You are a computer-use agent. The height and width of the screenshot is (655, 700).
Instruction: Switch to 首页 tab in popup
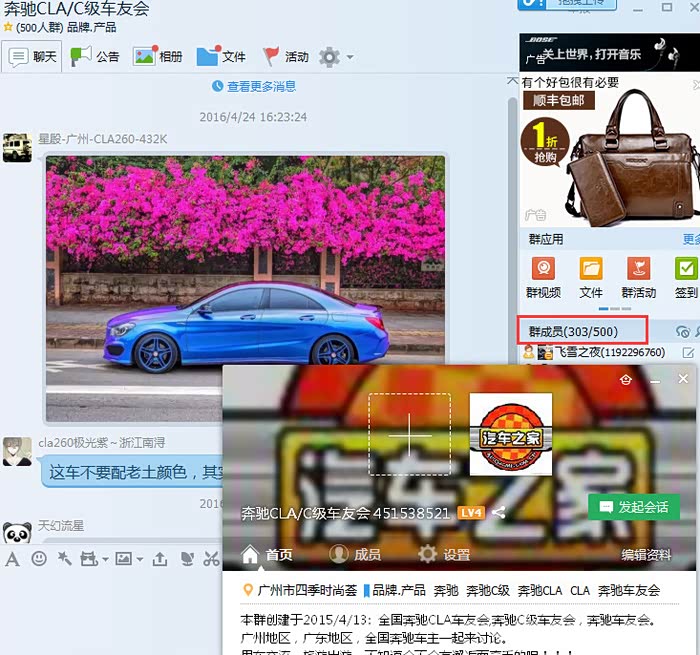click(267, 555)
